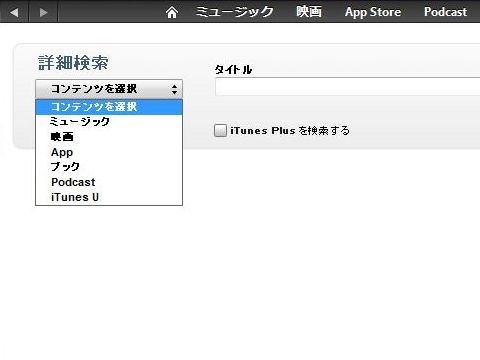Go forward with the right arrow button
This screenshot has height=360, width=480.
[x=44, y=12]
